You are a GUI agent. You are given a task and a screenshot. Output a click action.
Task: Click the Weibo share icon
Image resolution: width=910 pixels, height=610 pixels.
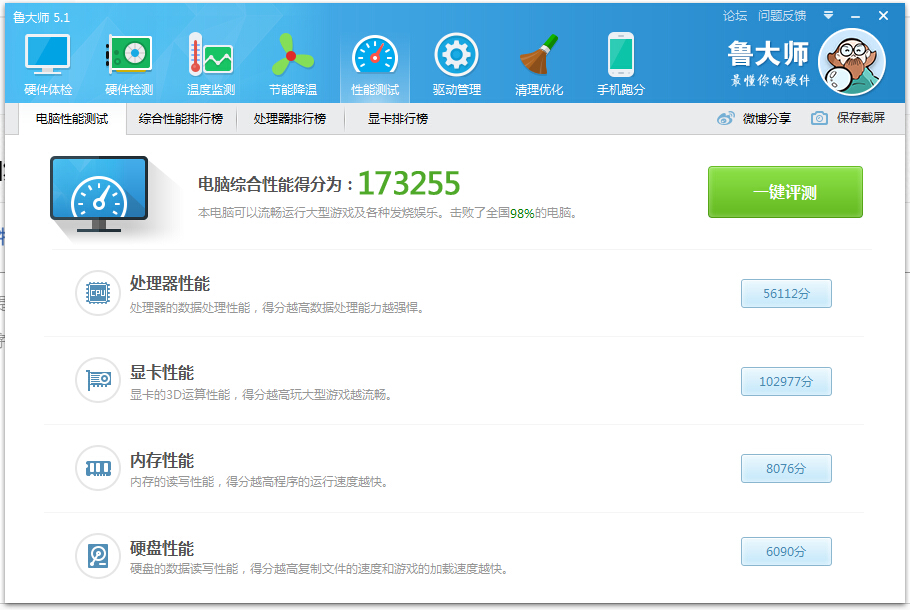pyautogui.click(x=725, y=118)
